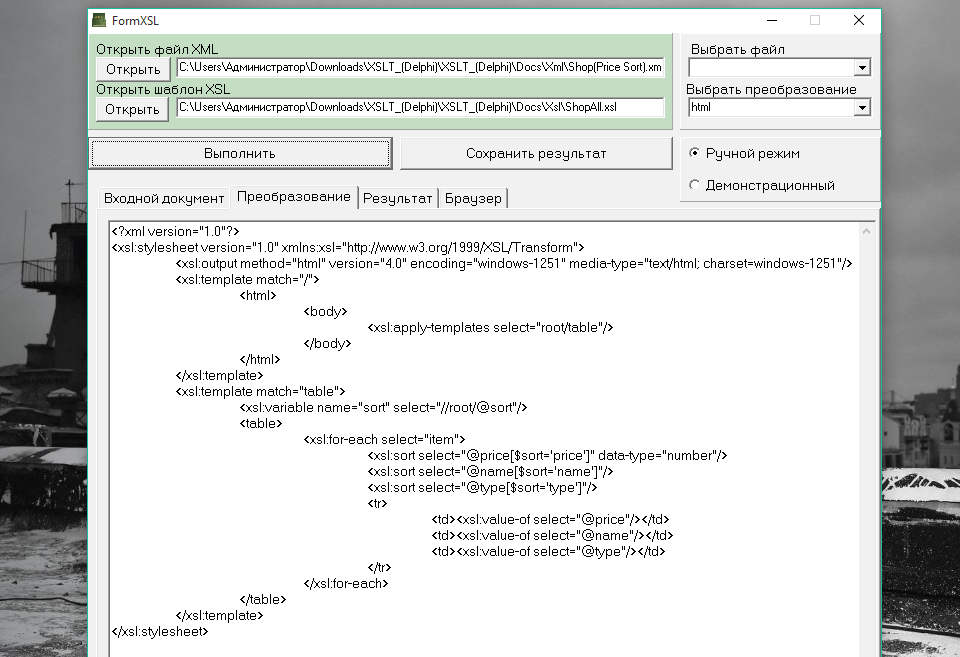This screenshot has width=960, height=657.
Task: Click the xsl:sort select="@type[...]" line
Action: click(482, 487)
